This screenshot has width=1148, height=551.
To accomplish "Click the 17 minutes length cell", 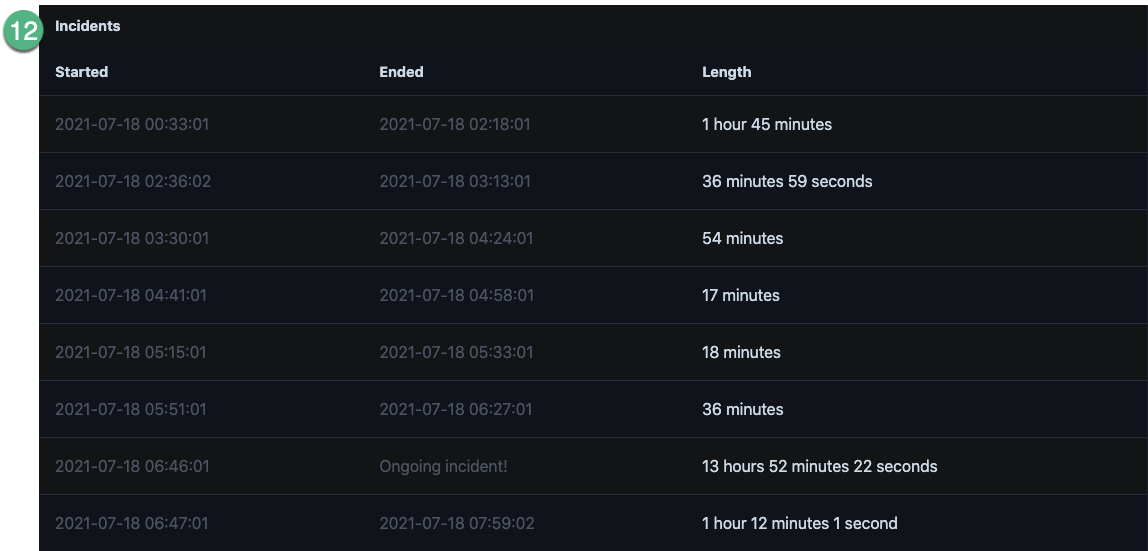I will click(741, 296).
